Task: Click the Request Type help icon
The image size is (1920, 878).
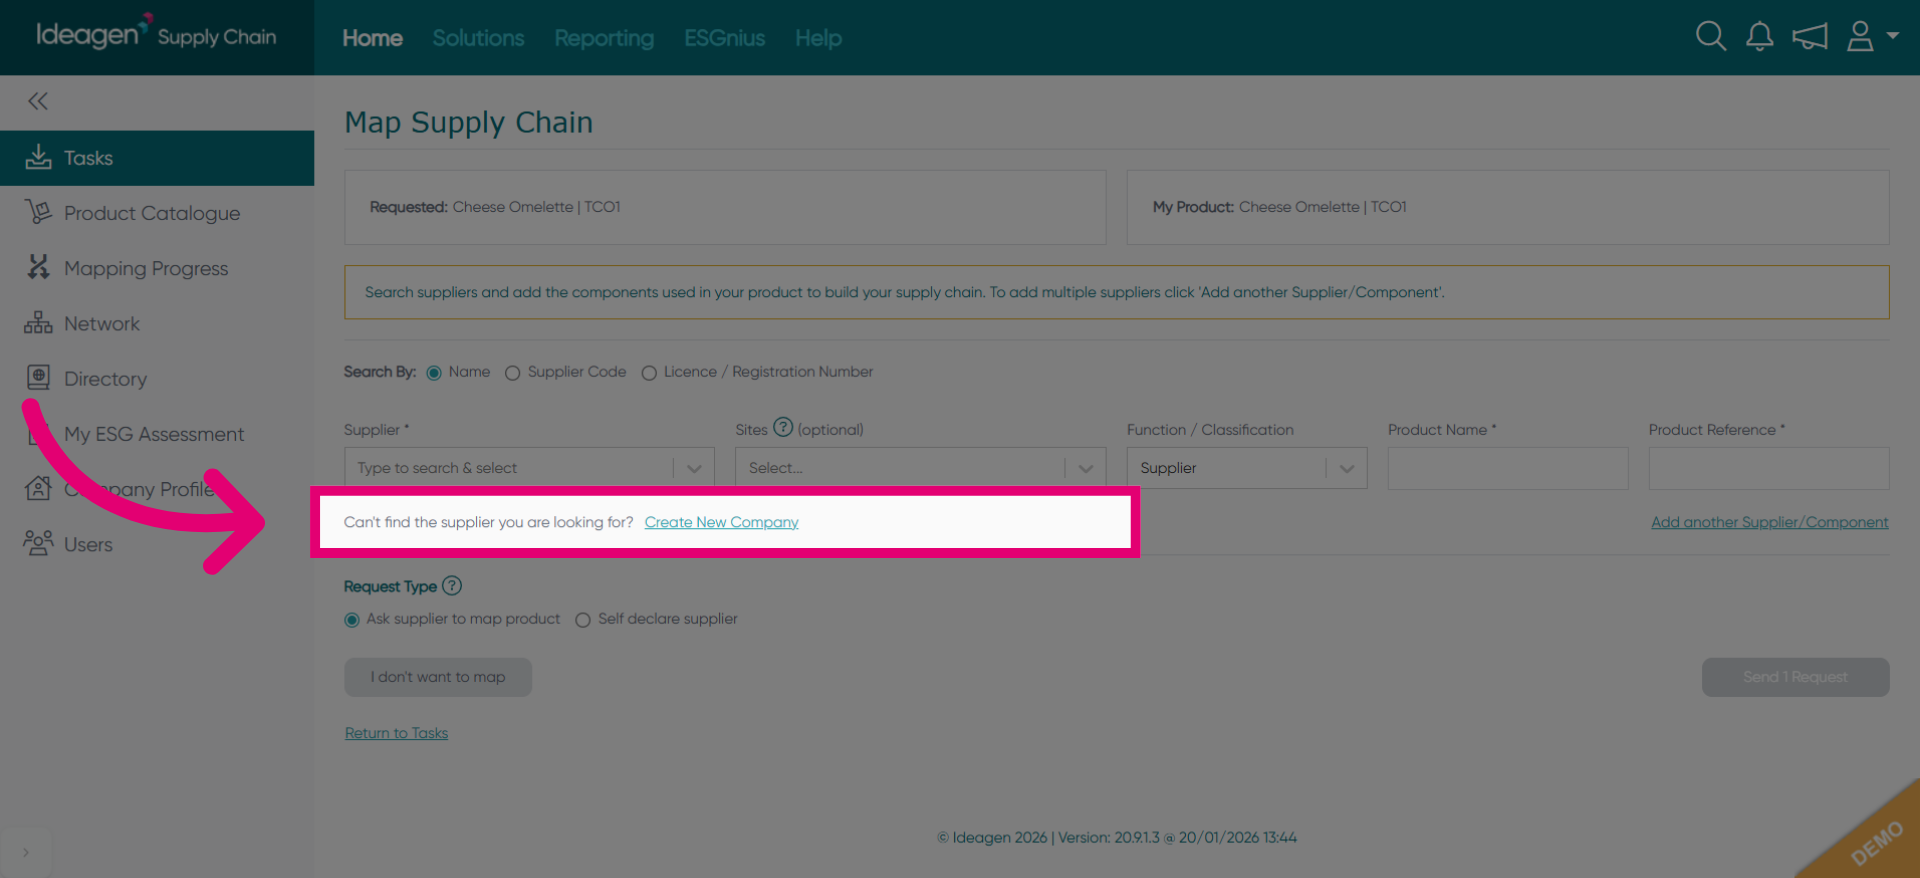Action: (x=452, y=586)
